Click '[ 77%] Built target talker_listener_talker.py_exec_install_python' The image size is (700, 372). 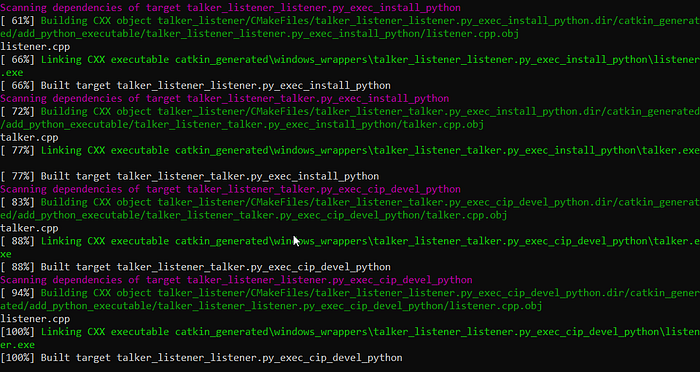190,176
